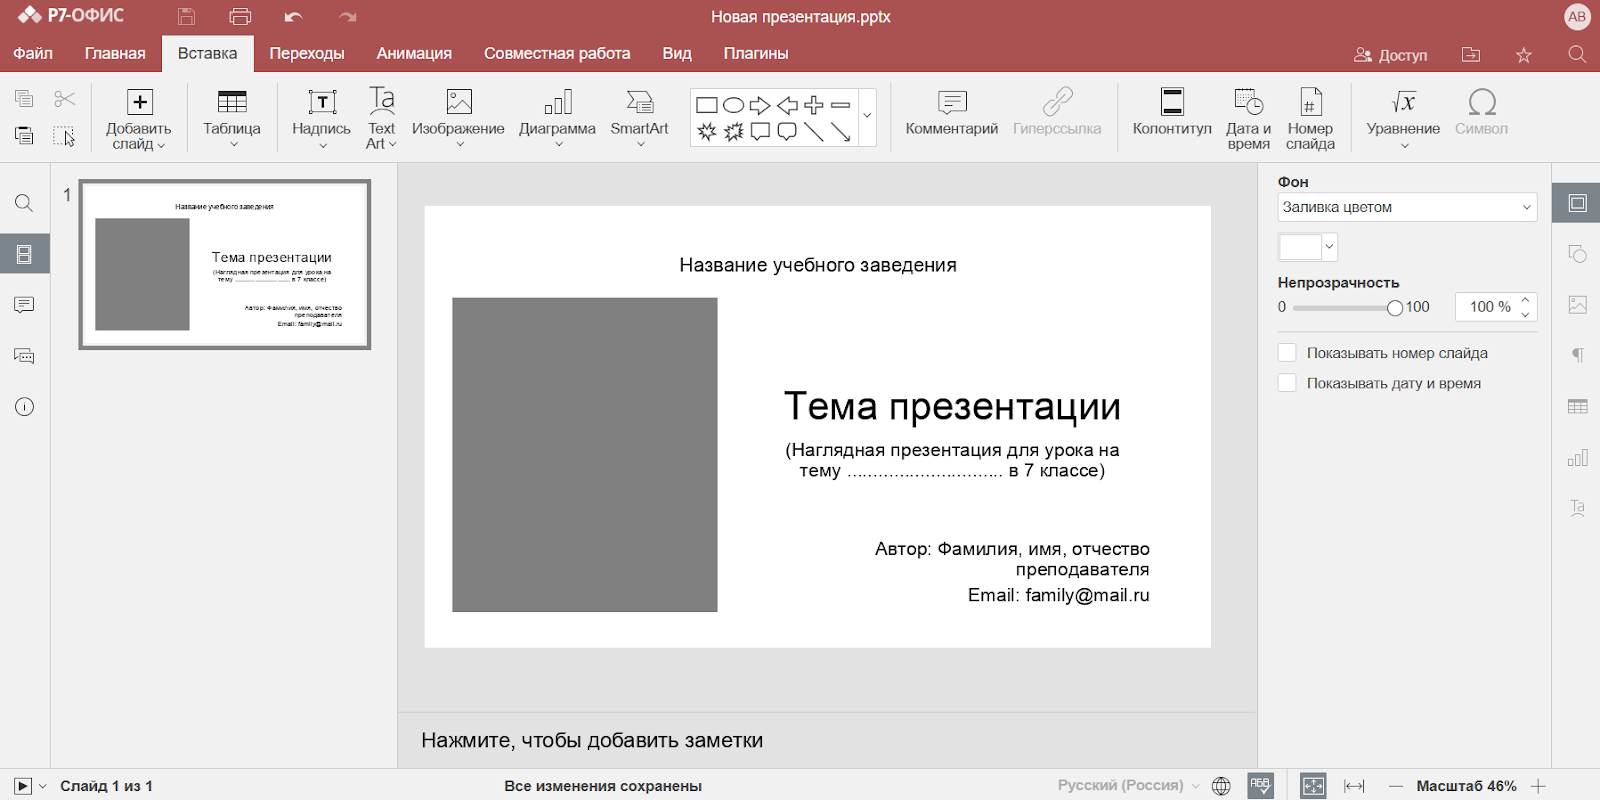Open Paragraph settings in right sidebar
This screenshot has height=800, width=1600.
coord(1577,355)
